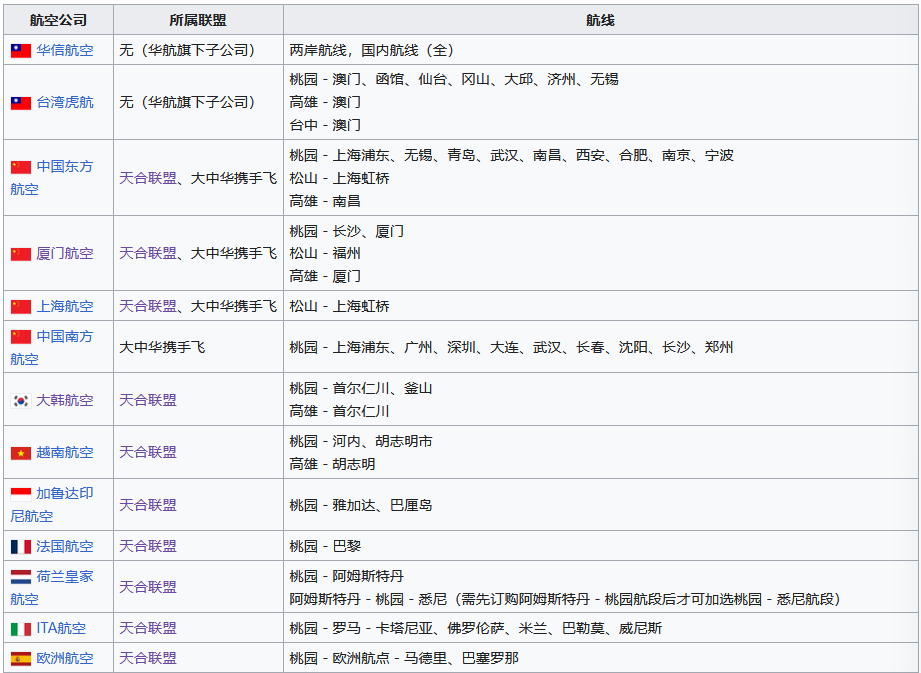Open the 法国航空 link

(65, 546)
